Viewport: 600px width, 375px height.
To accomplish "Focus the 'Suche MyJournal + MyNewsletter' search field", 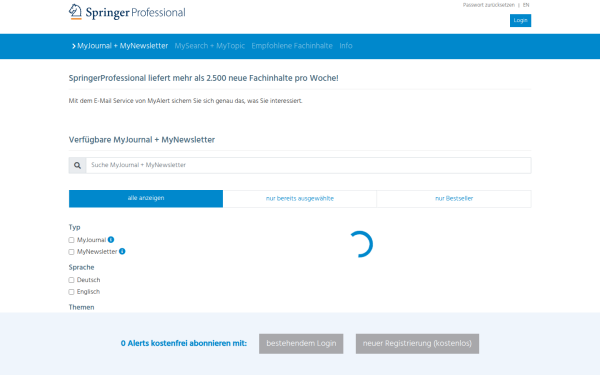I will pyautogui.click(x=308, y=165).
